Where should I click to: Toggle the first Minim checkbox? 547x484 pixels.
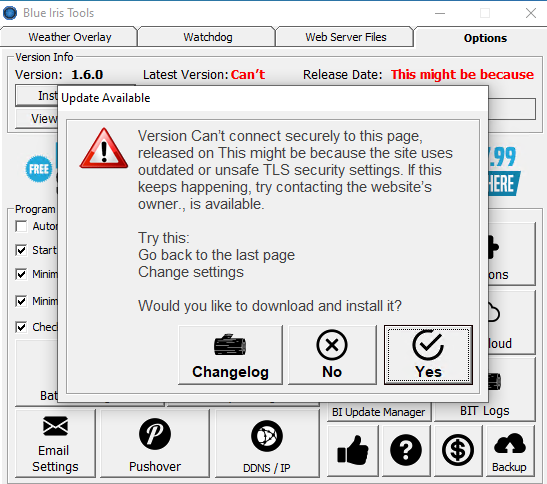21,274
